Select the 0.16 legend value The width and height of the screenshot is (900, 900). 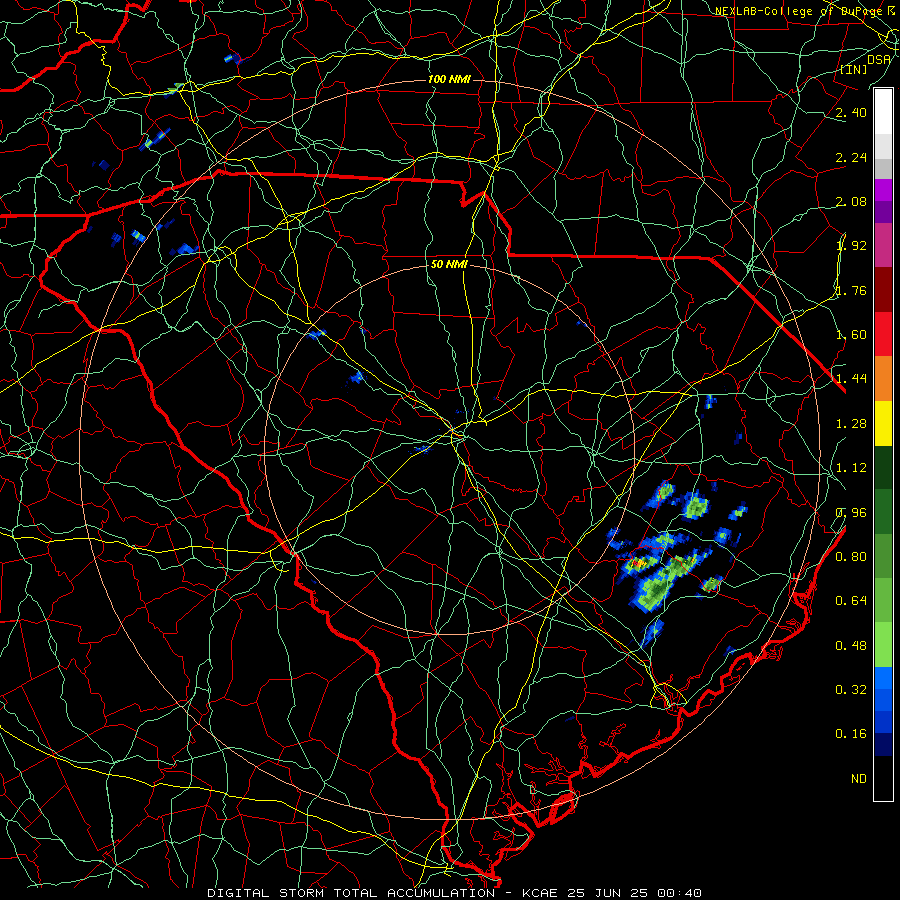click(851, 734)
